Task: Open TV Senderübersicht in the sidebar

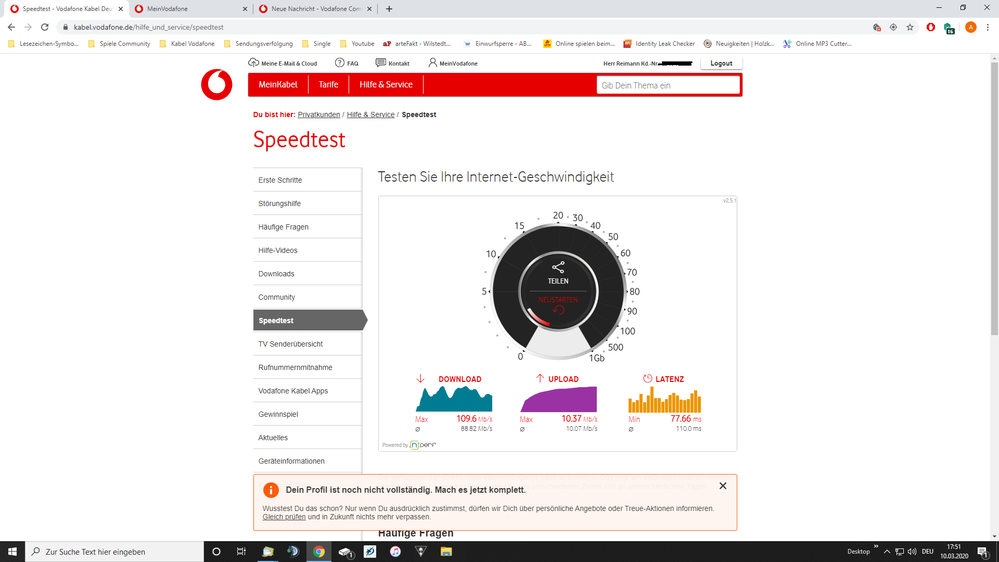Action: (307, 344)
